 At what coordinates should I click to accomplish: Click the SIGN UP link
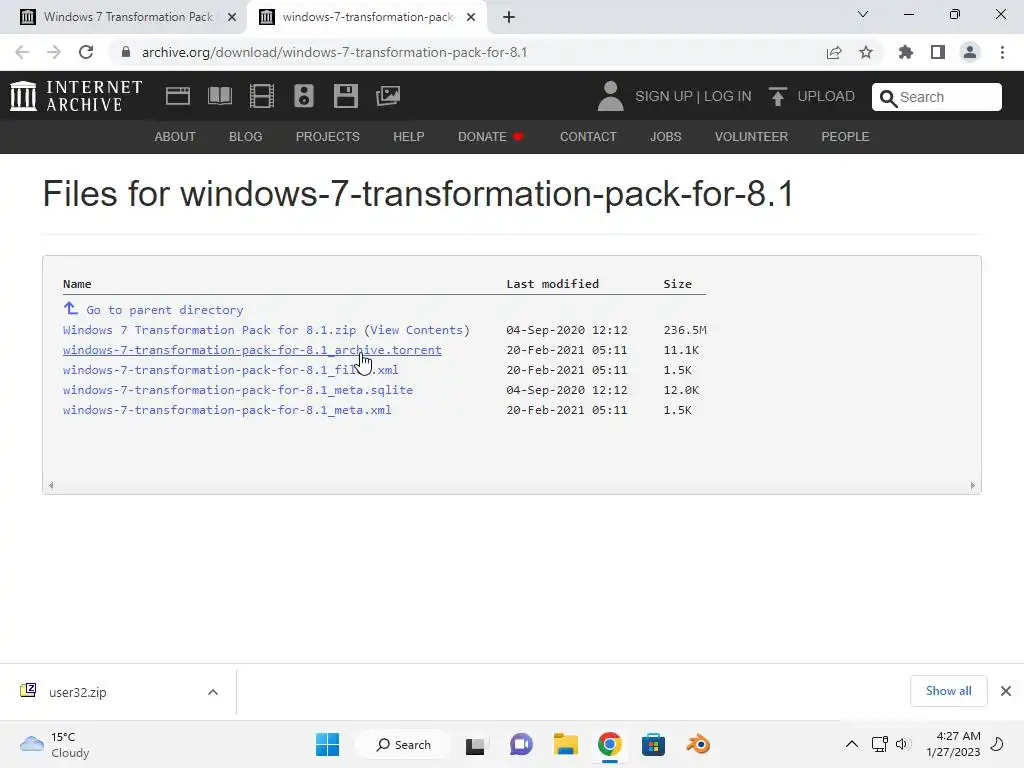coord(664,96)
